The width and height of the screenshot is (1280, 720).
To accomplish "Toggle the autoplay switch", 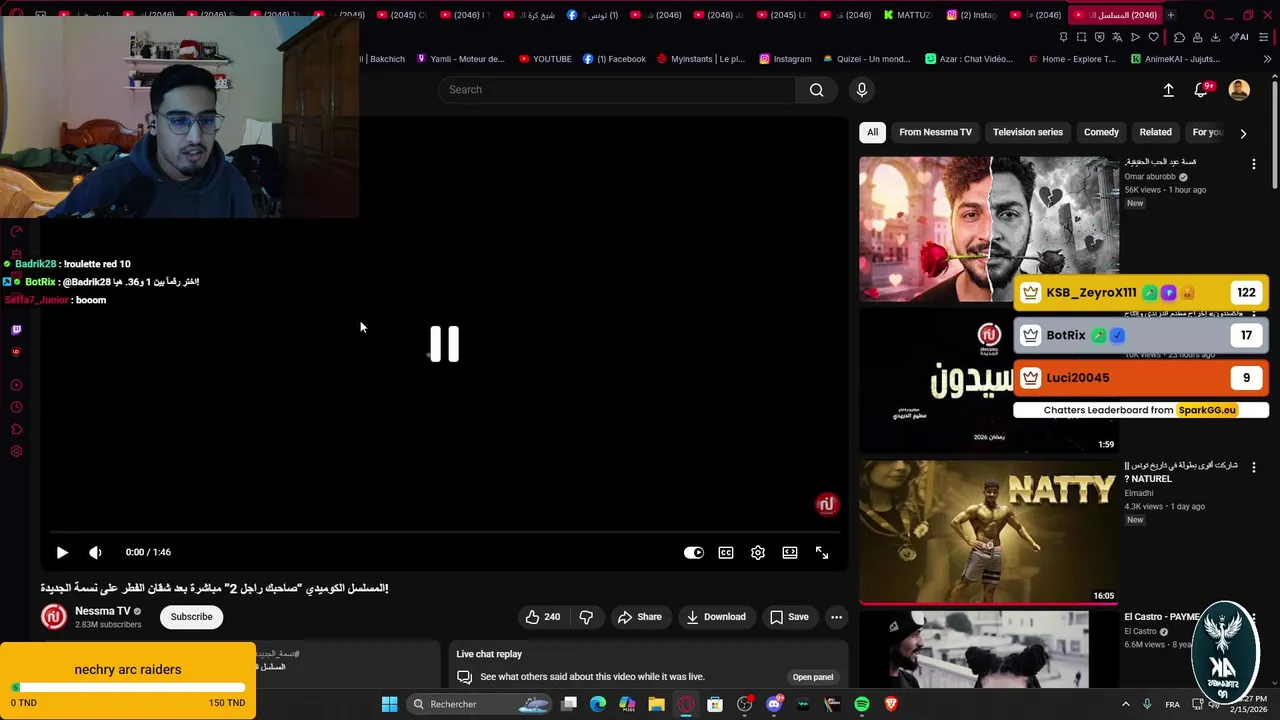I will coord(694,552).
